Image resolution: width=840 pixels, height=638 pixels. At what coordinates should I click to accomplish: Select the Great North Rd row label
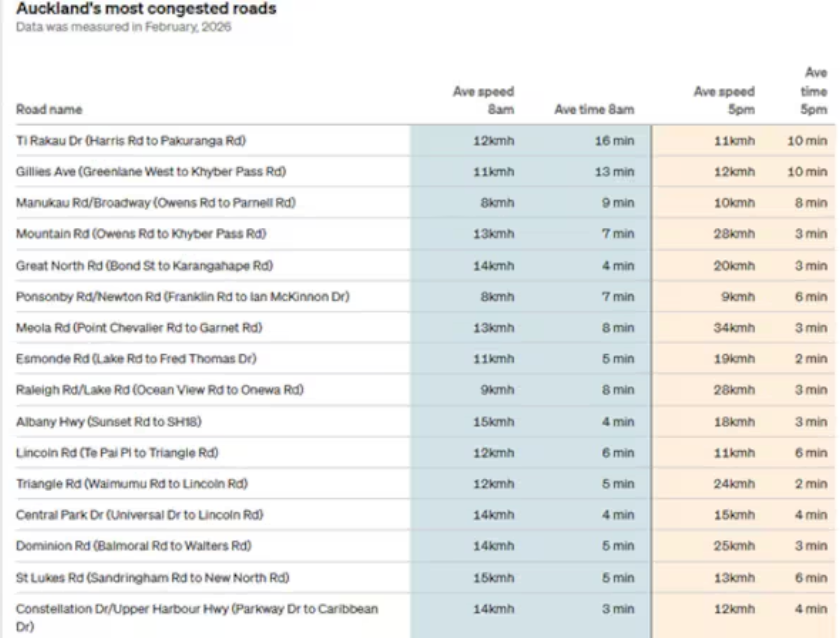(144, 265)
